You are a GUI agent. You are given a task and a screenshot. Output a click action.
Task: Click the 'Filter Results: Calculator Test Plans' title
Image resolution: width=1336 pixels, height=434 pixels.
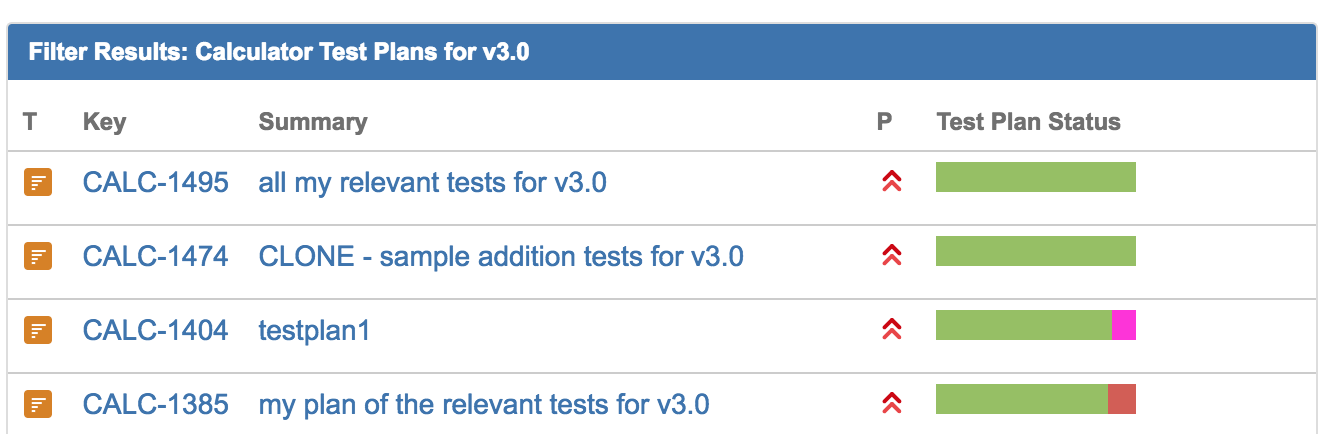279,52
